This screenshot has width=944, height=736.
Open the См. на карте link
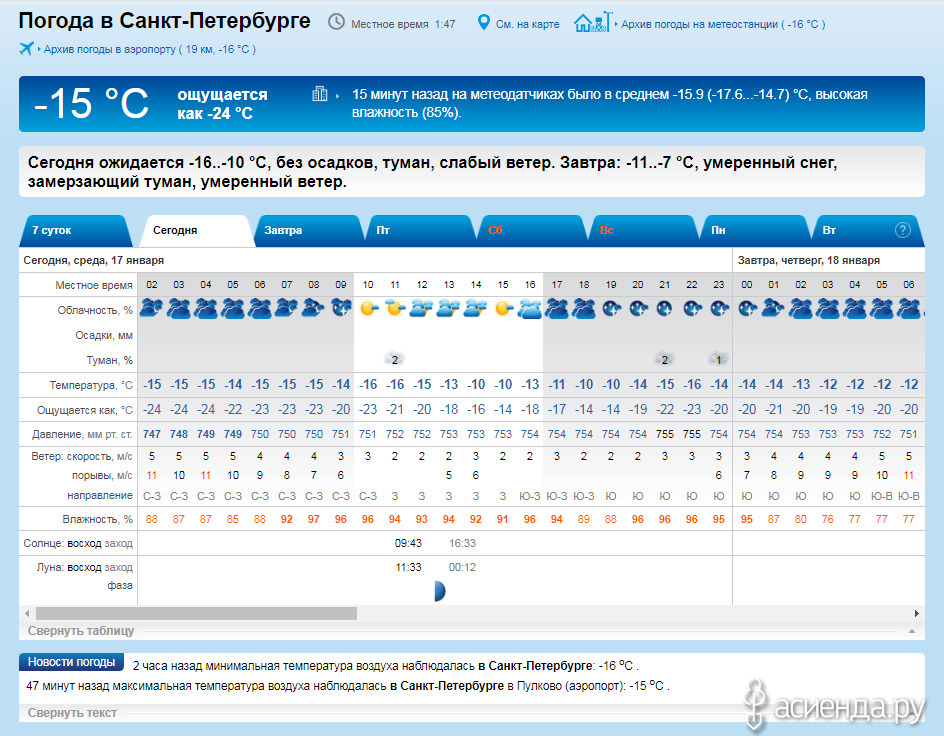[527, 24]
